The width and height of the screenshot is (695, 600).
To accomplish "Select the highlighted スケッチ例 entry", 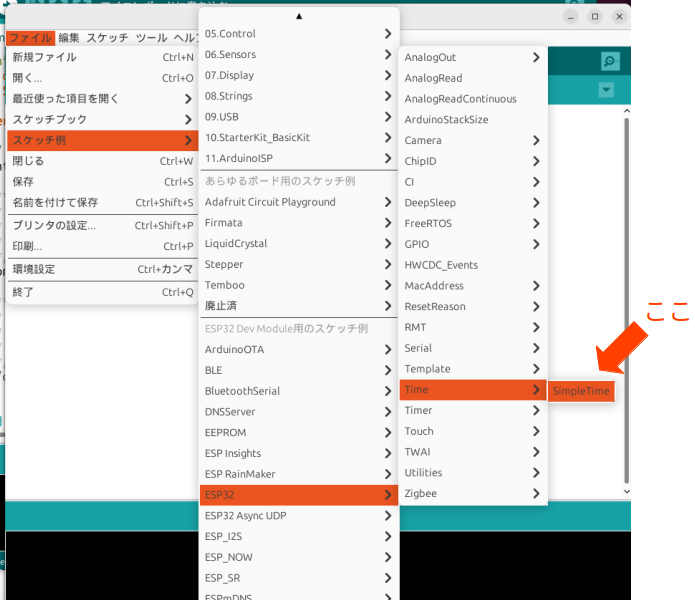I will point(102,140).
